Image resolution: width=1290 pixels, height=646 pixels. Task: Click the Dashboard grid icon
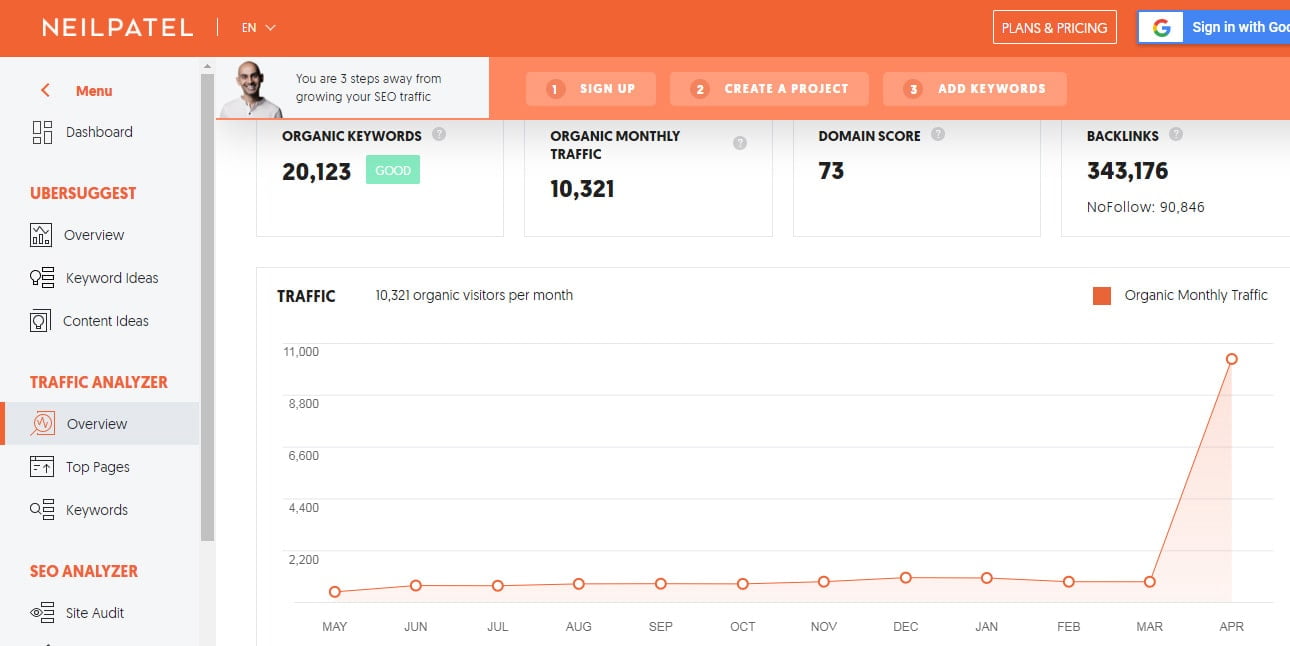(42, 132)
